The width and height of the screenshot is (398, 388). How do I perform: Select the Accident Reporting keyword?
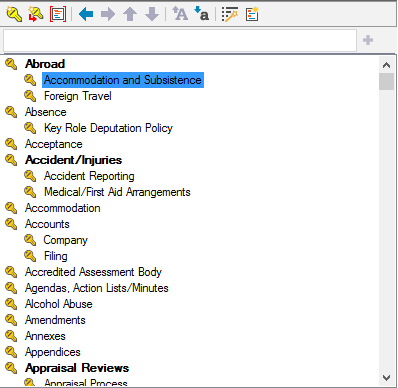click(x=89, y=176)
